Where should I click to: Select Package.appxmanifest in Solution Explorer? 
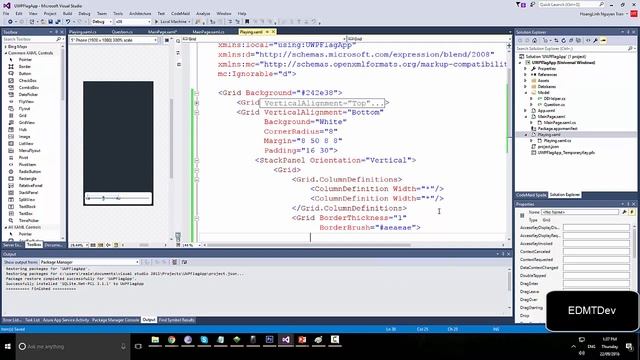tap(558, 129)
